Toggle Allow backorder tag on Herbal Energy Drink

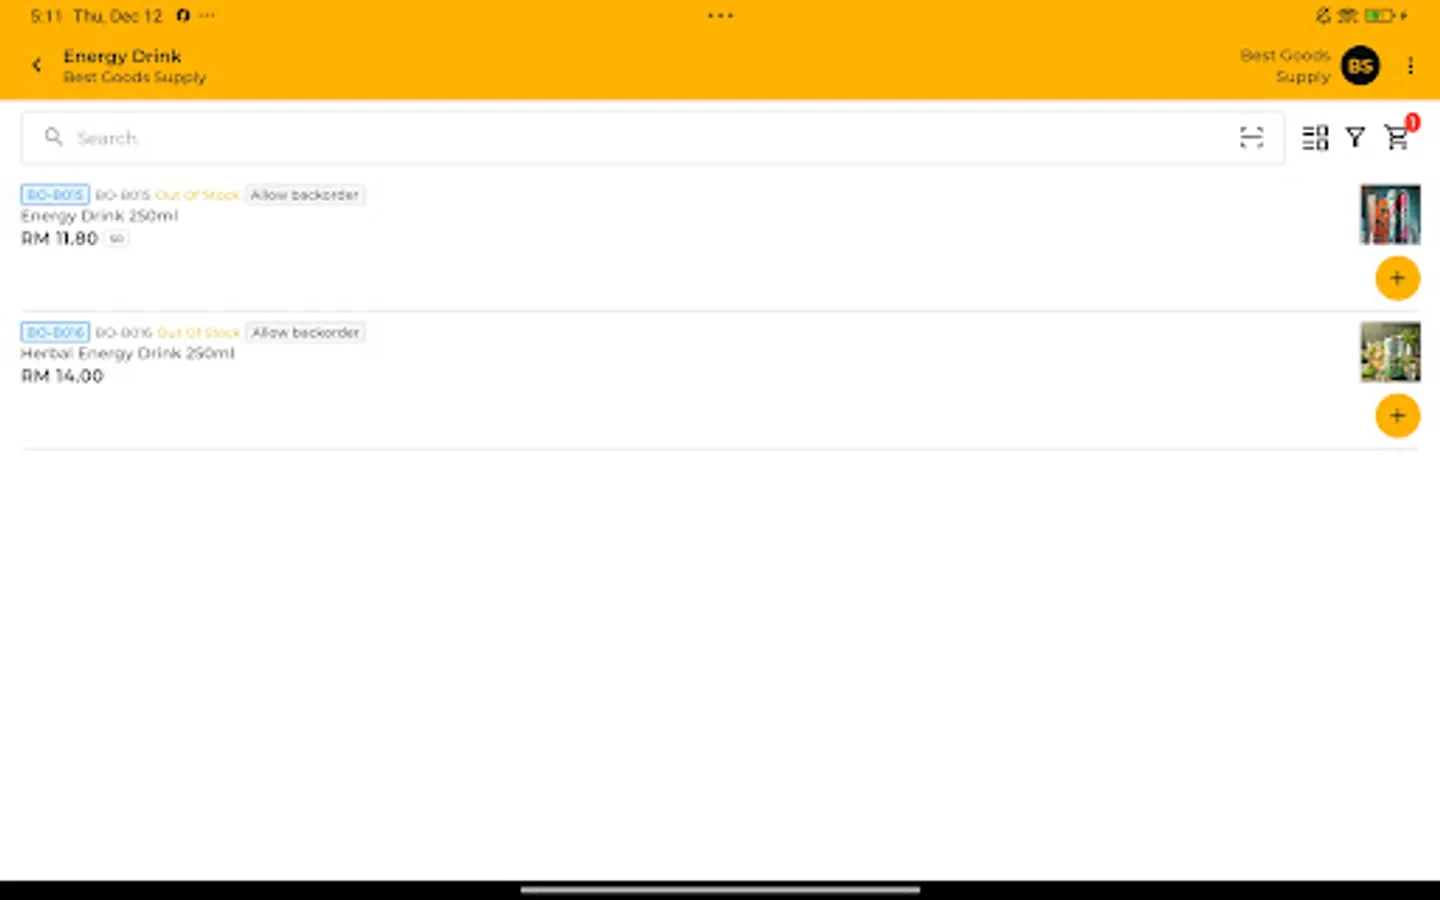tap(306, 331)
